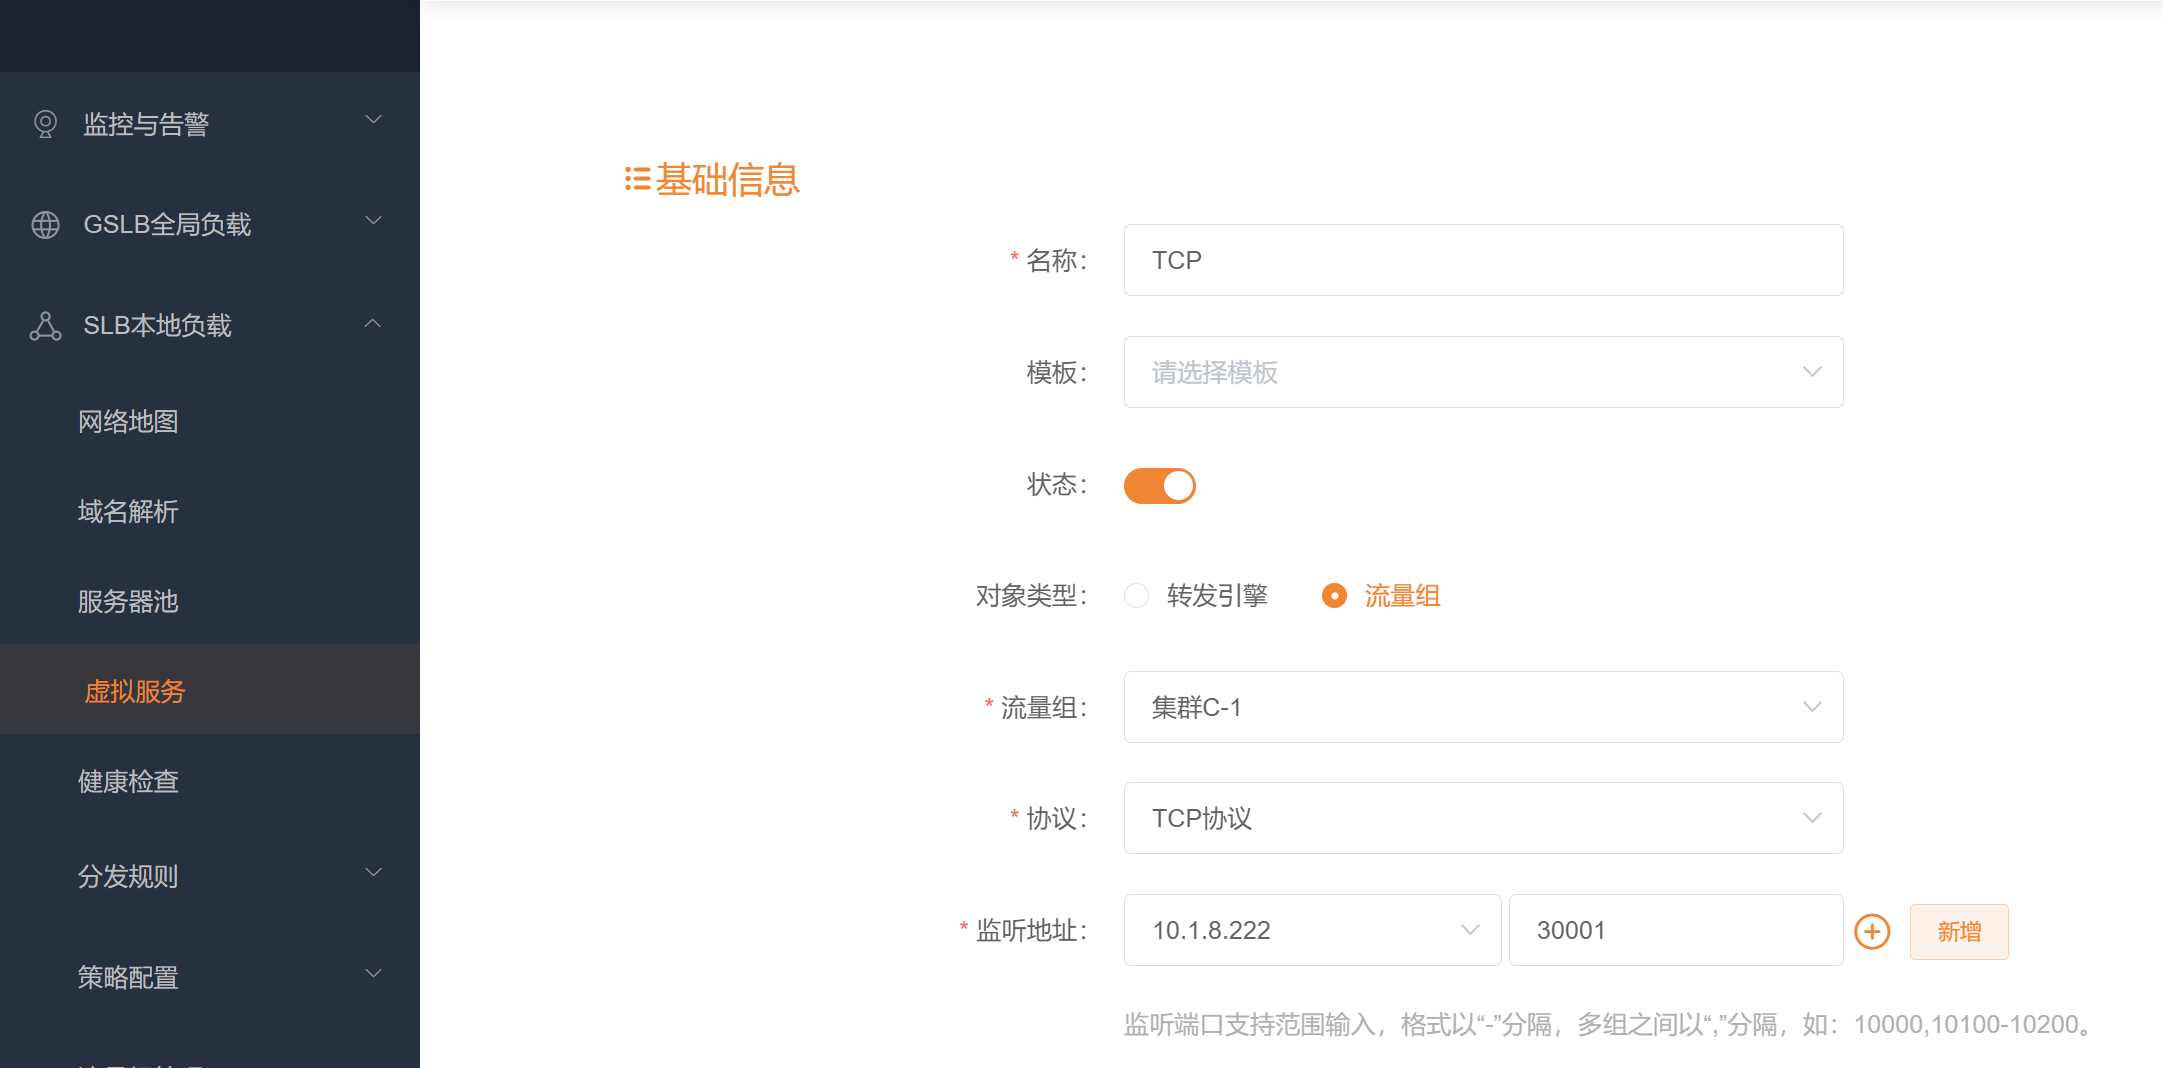Toggle the 状态 switch off
Viewport: 2163px width, 1068px height.
1159,486
